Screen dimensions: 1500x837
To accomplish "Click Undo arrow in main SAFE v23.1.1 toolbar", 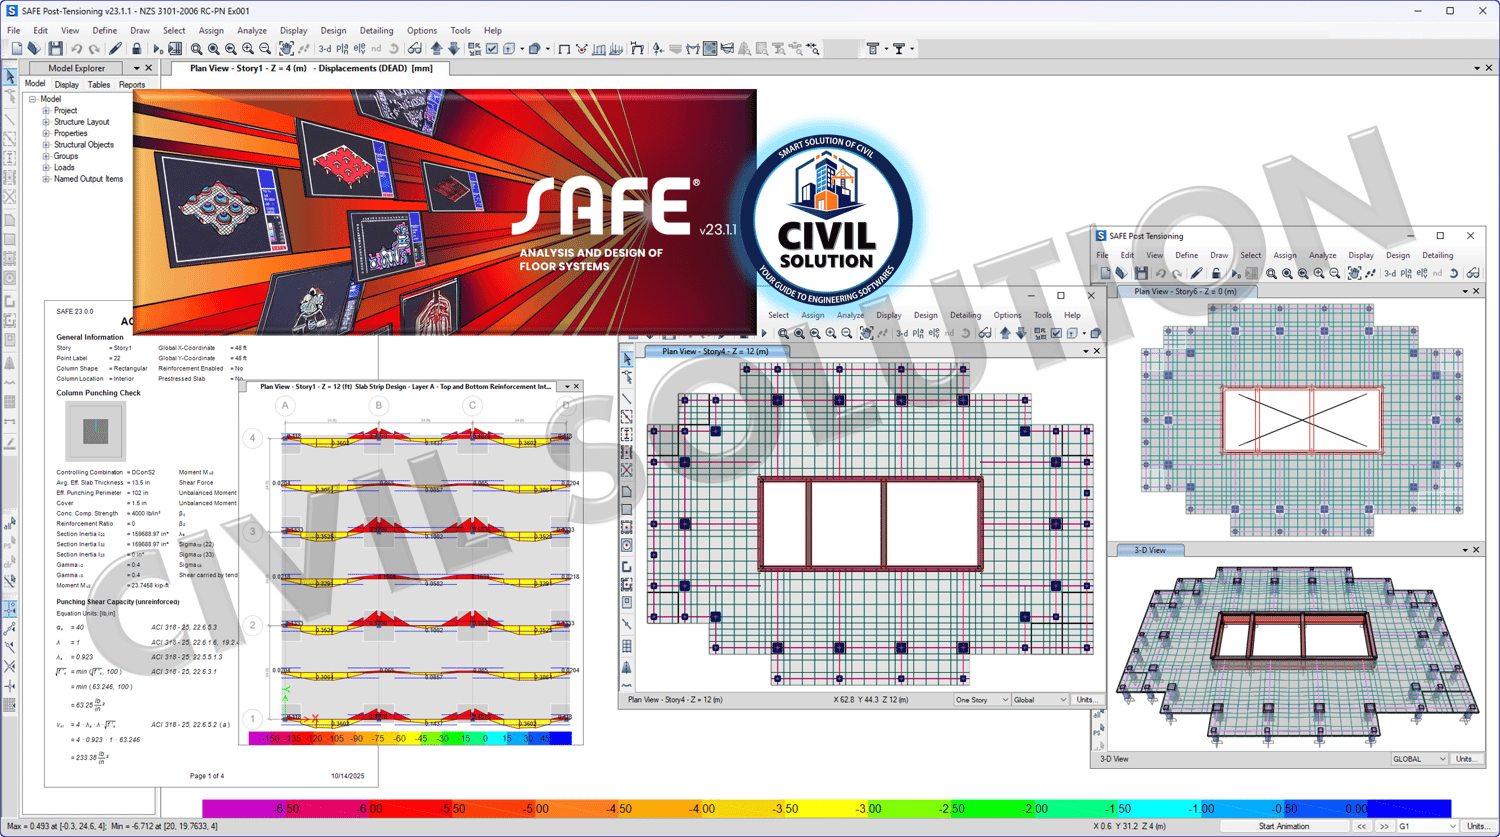I will (76, 49).
